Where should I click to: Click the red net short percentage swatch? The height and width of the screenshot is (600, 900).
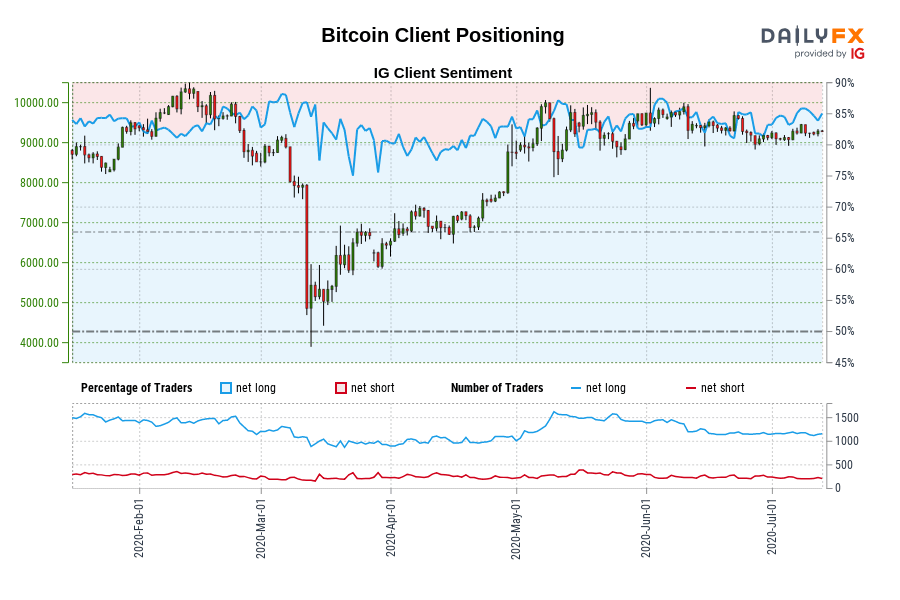click(341, 388)
